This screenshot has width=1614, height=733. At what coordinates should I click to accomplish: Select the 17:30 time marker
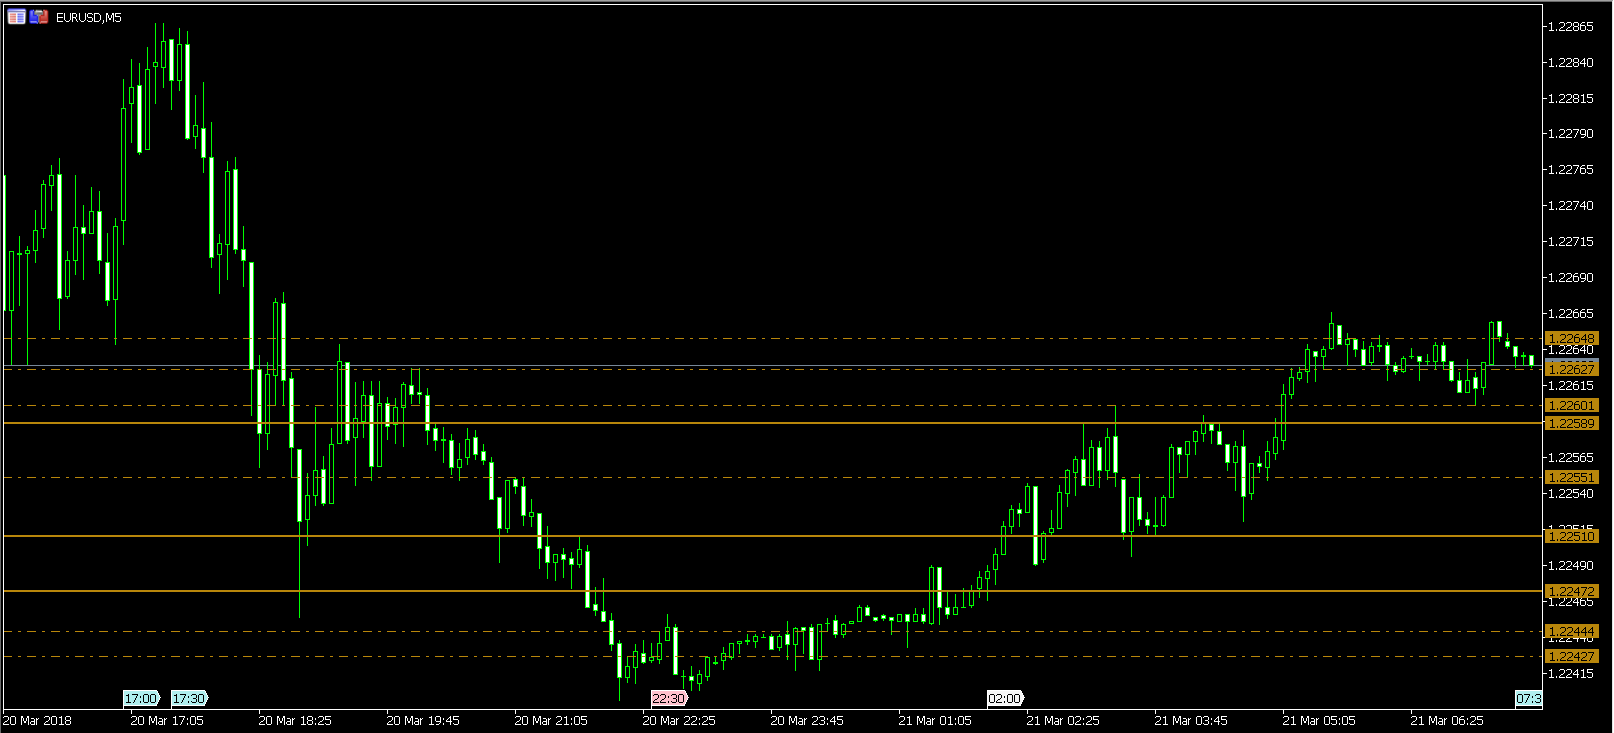pyautogui.click(x=188, y=698)
